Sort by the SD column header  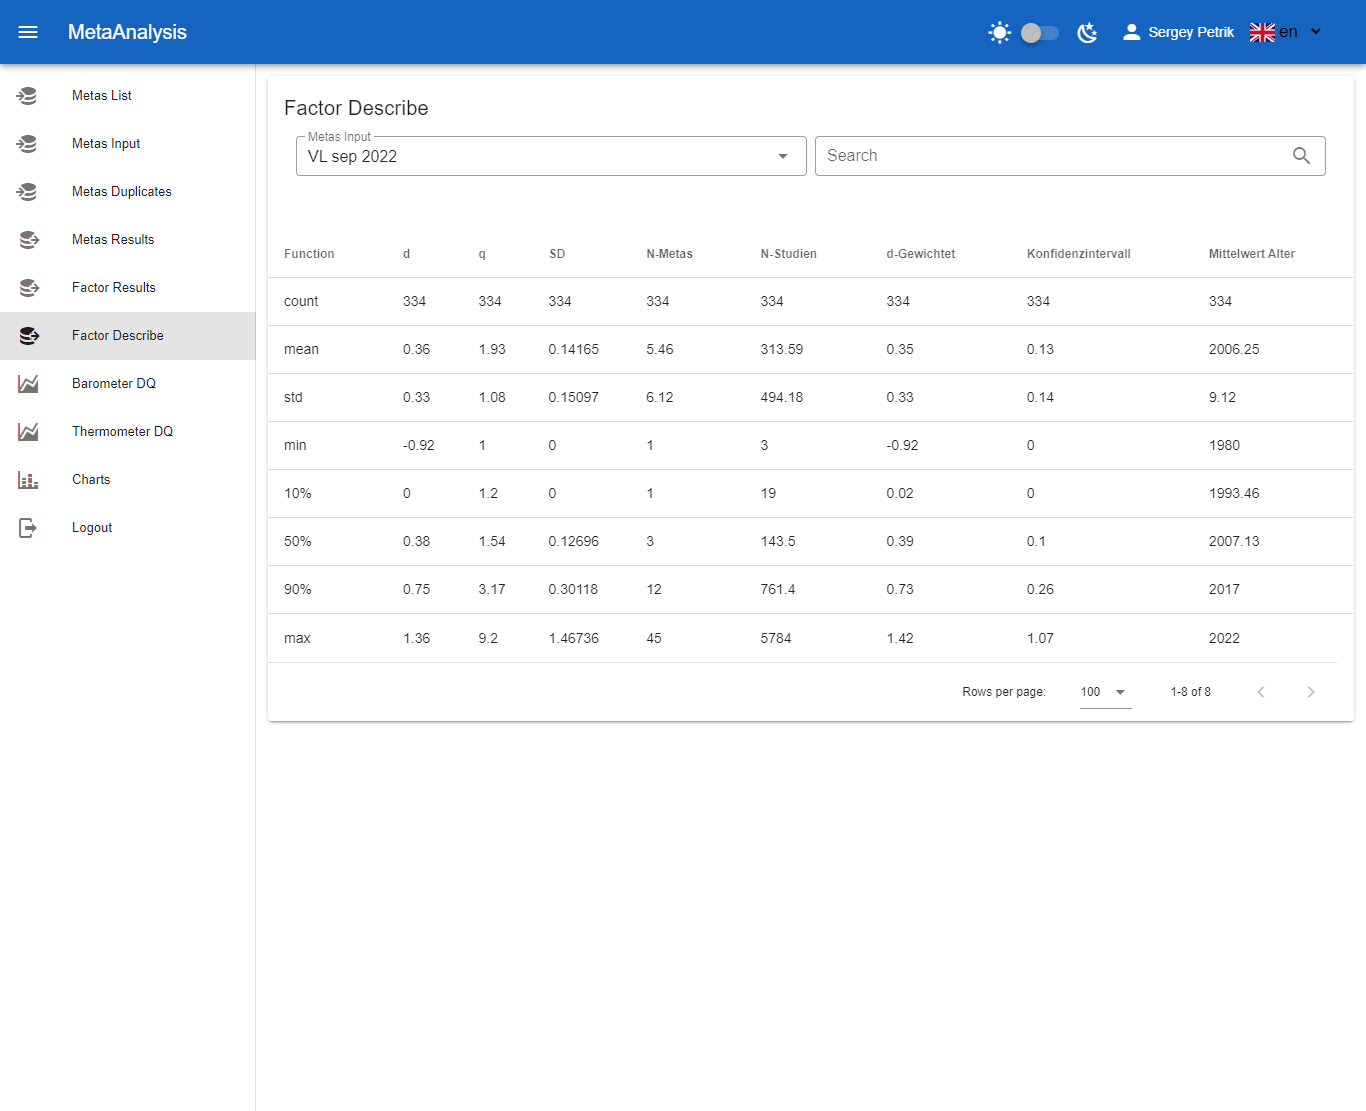point(557,254)
